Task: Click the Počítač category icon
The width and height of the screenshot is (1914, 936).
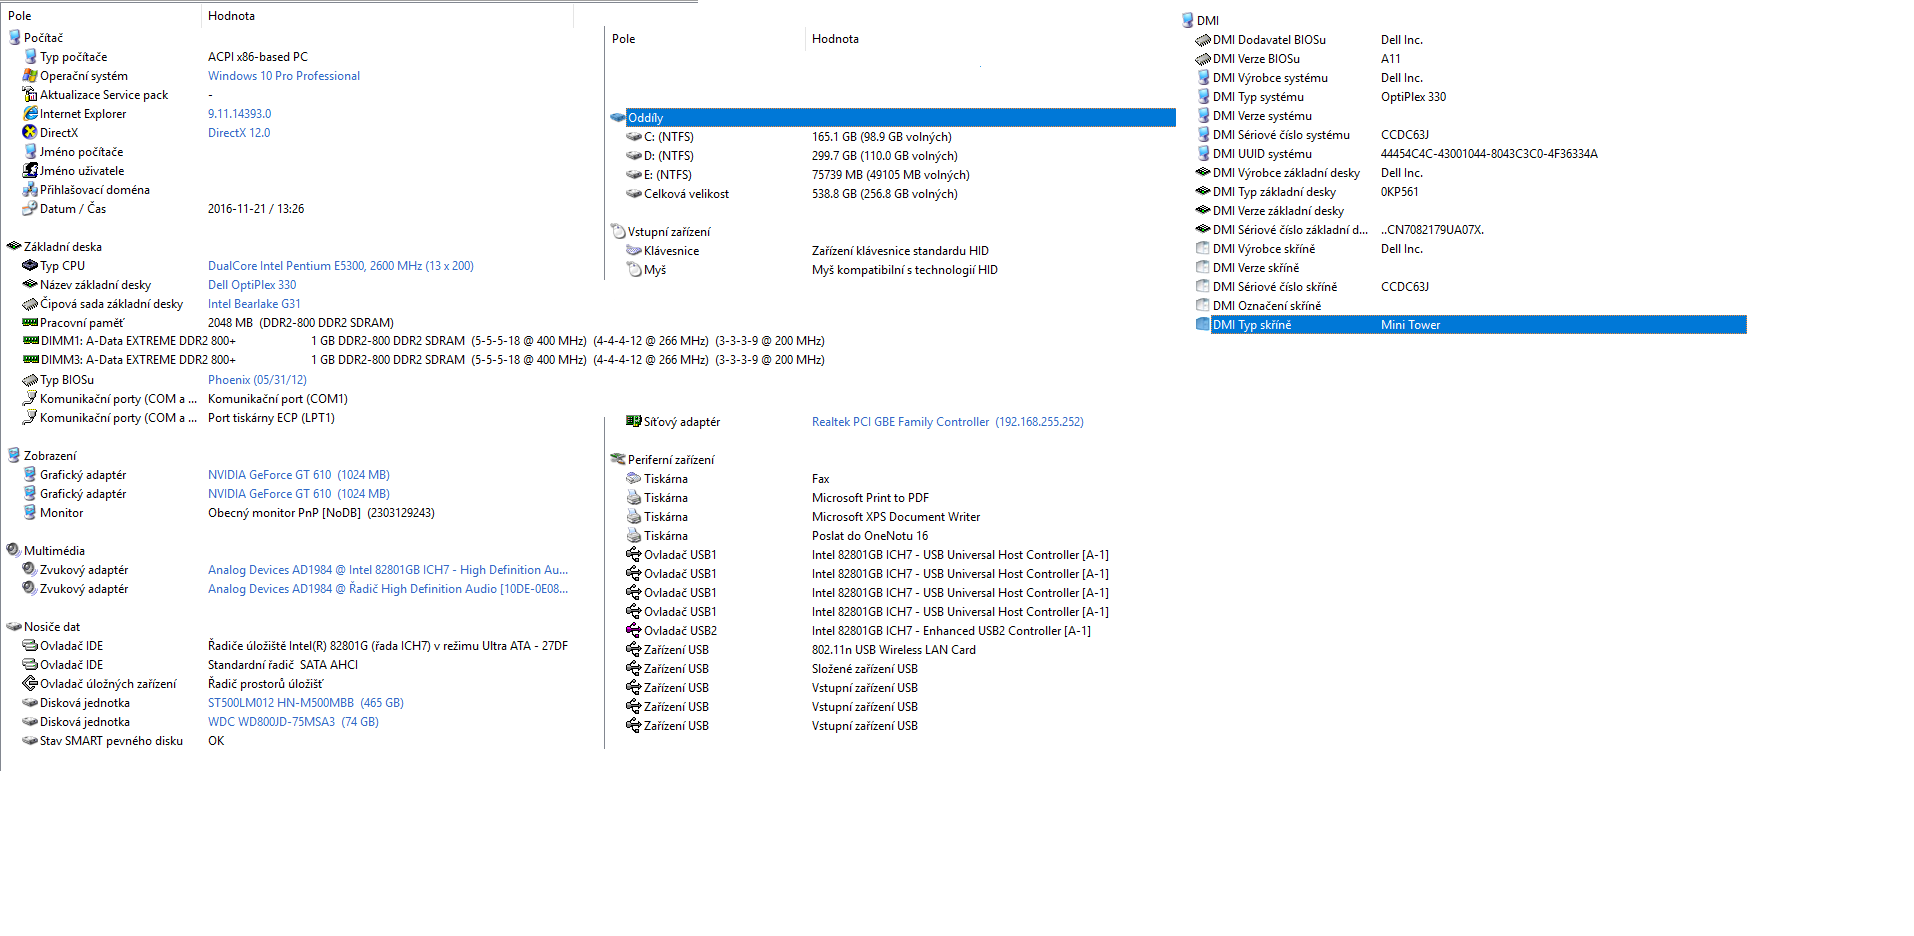Action: (x=14, y=38)
